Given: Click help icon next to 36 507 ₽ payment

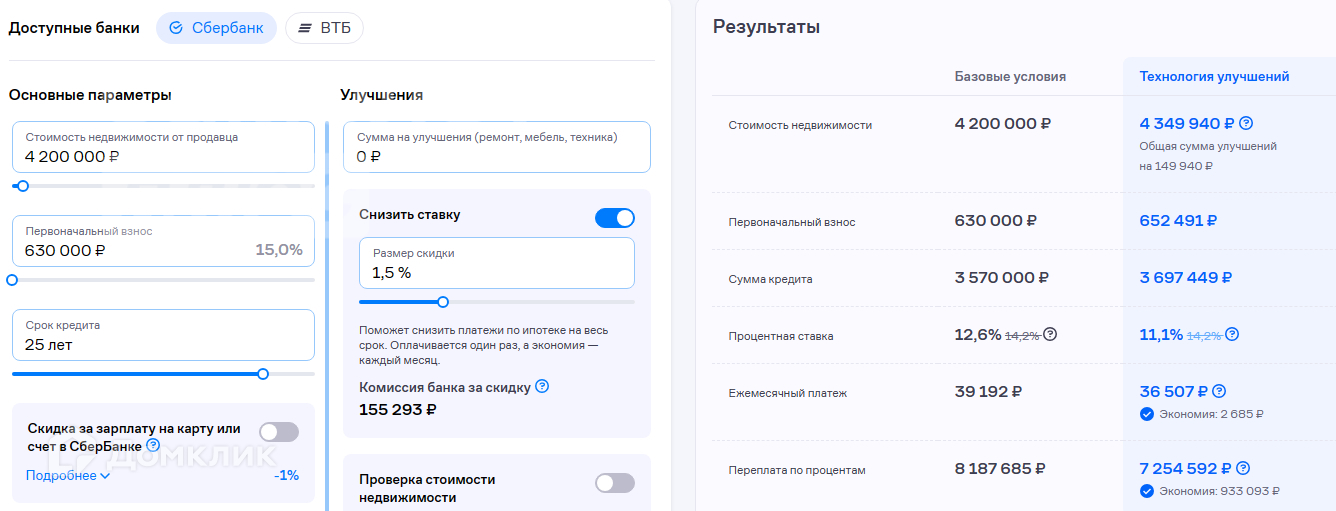Looking at the screenshot, I should point(1219,392).
